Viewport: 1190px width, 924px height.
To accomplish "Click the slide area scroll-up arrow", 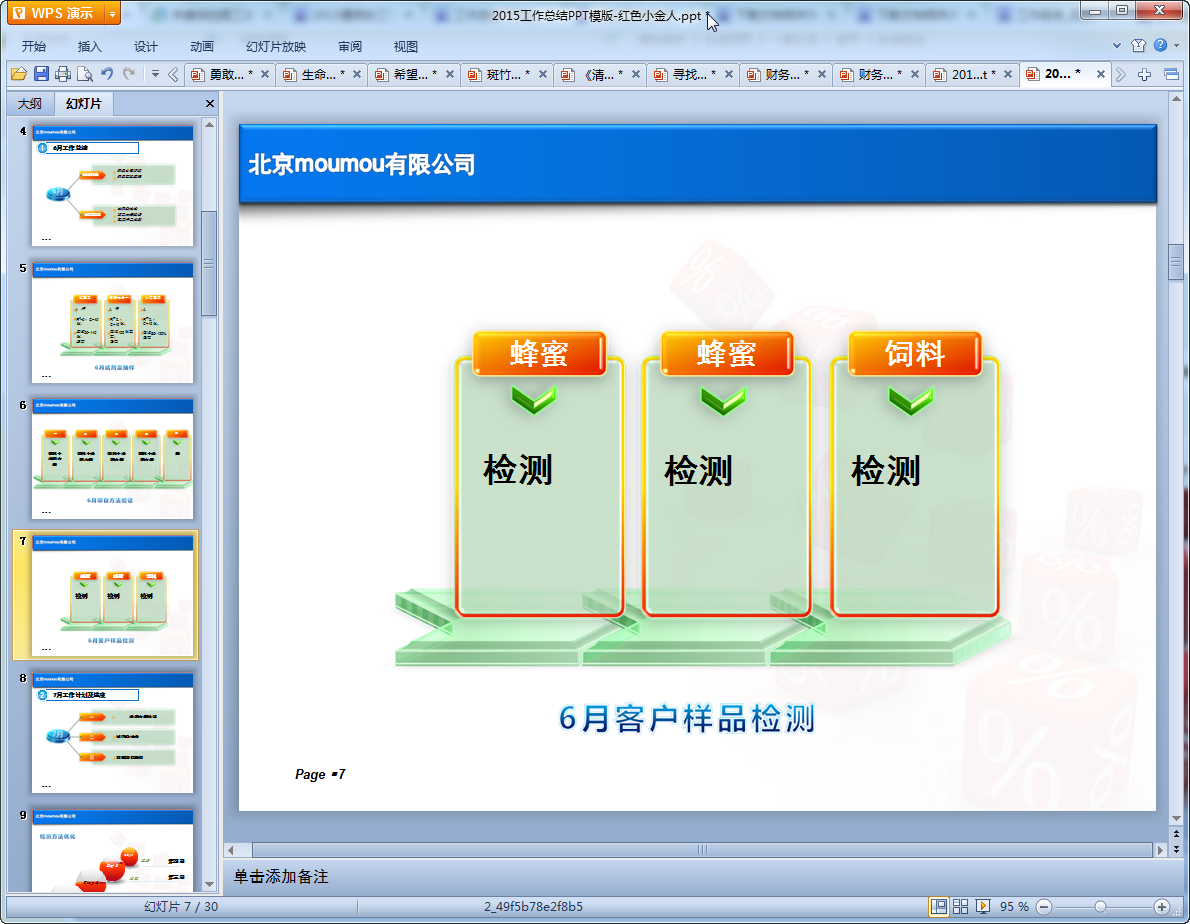I will click(x=1176, y=99).
